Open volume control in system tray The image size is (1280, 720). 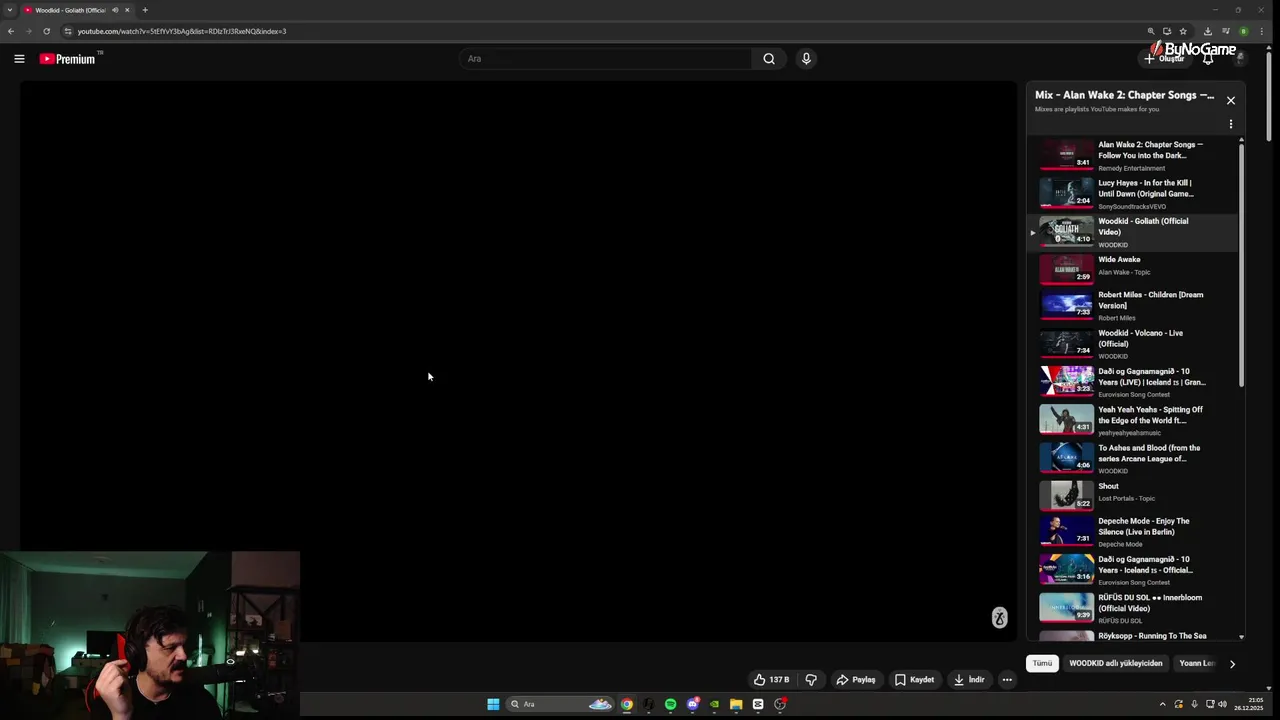pos(1222,704)
